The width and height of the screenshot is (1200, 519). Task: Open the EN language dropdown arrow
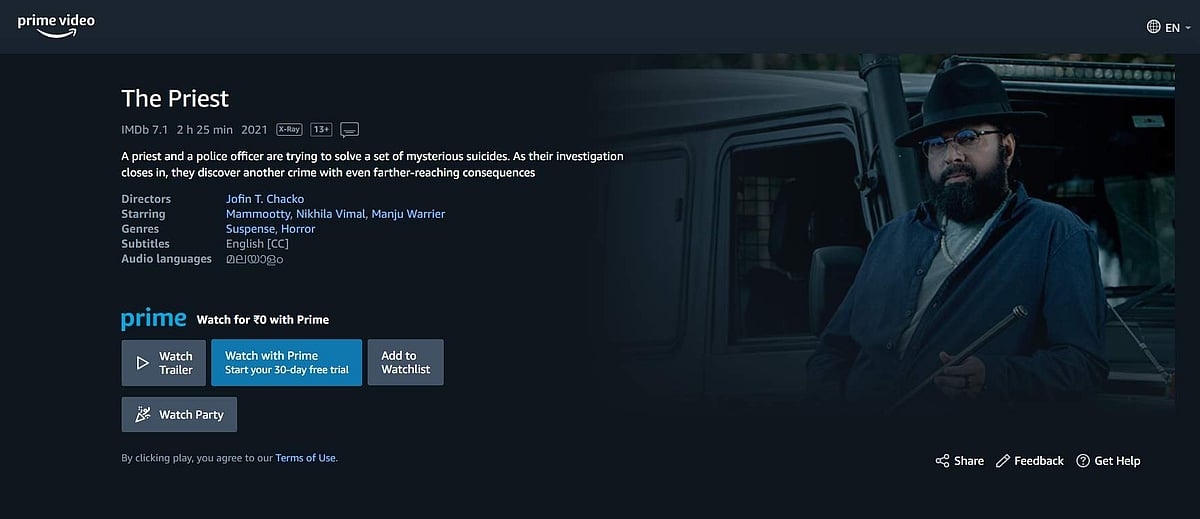pyautogui.click(x=1188, y=28)
